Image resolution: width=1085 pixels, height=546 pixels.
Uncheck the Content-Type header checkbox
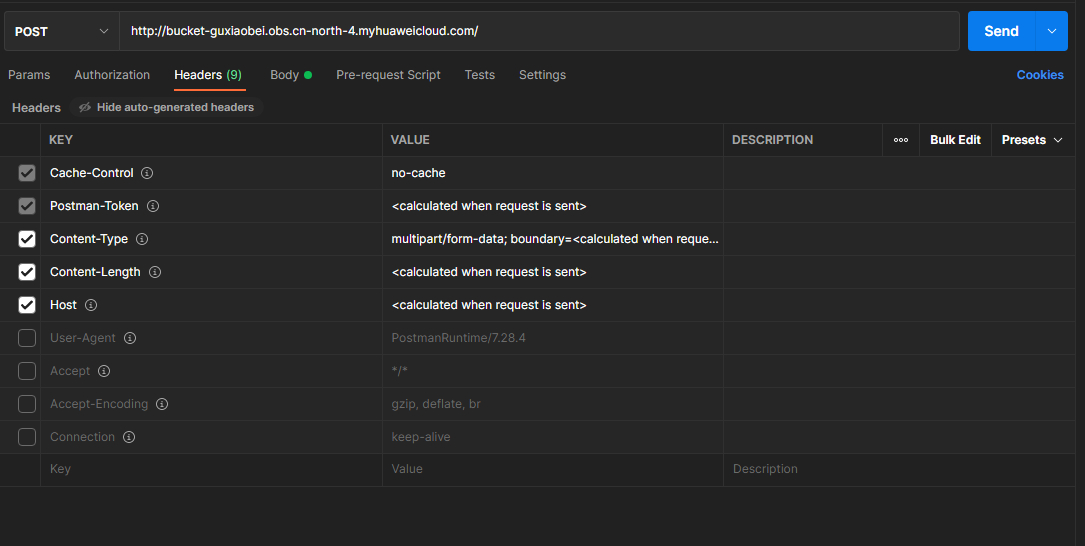coord(27,239)
